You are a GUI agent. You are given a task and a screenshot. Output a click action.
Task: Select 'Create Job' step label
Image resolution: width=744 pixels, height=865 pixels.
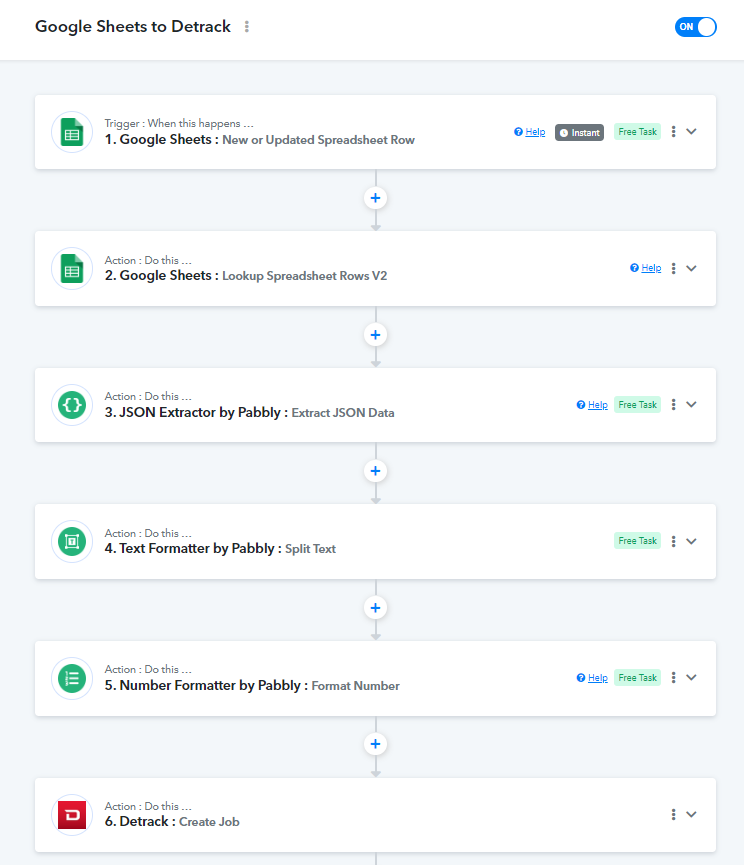(x=210, y=822)
